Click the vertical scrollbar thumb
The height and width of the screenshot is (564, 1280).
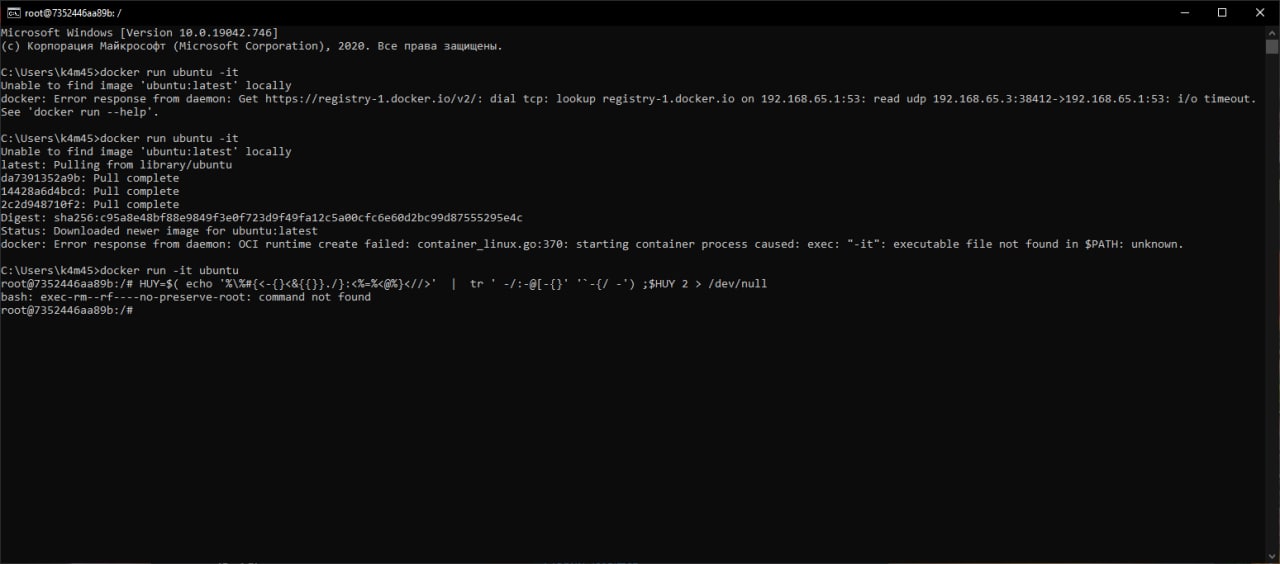pos(1271,47)
